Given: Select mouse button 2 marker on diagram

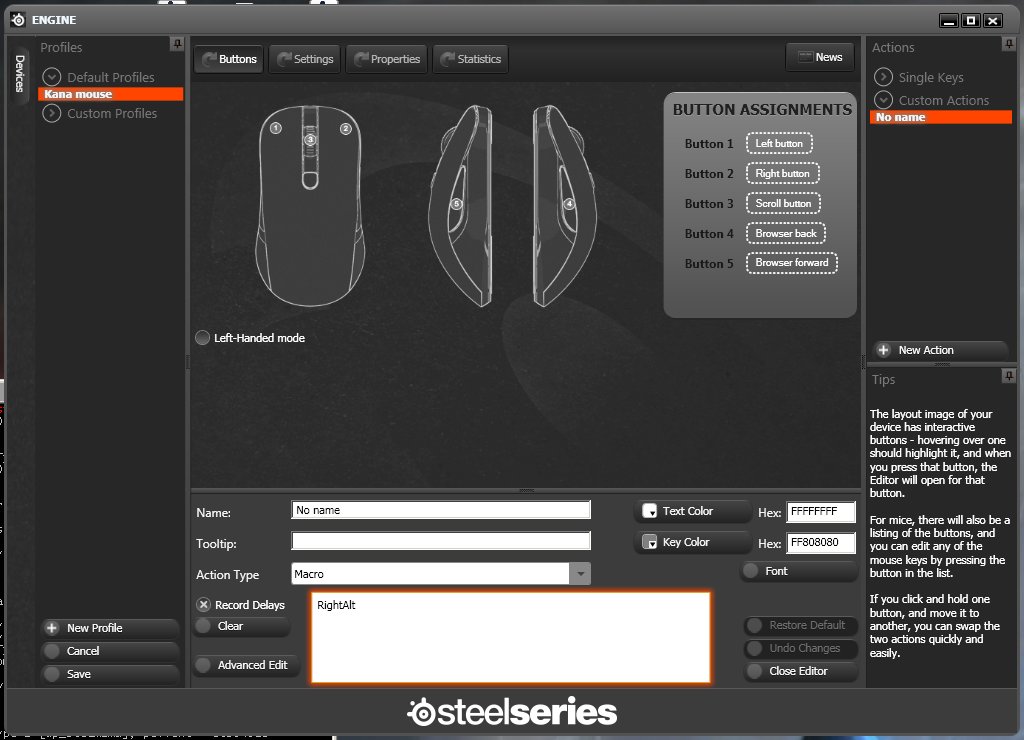Looking at the screenshot, I should pos(345,129).
